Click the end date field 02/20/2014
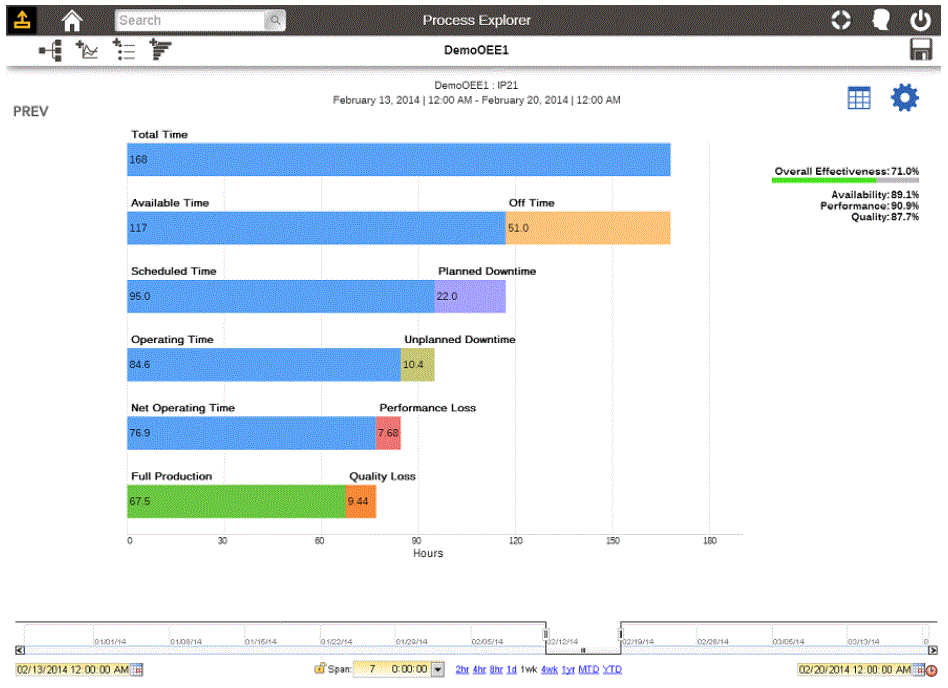Image resolution: width=948 pixels, height=688 pixels. coord(854,669)
